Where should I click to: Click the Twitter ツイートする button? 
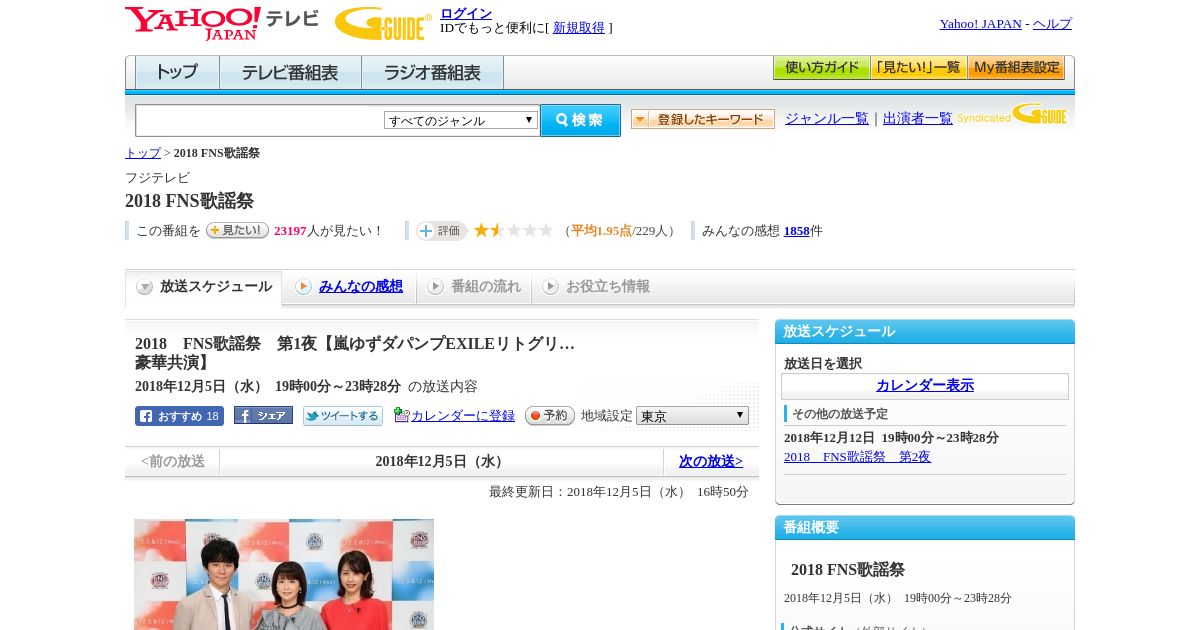point(343,416)
